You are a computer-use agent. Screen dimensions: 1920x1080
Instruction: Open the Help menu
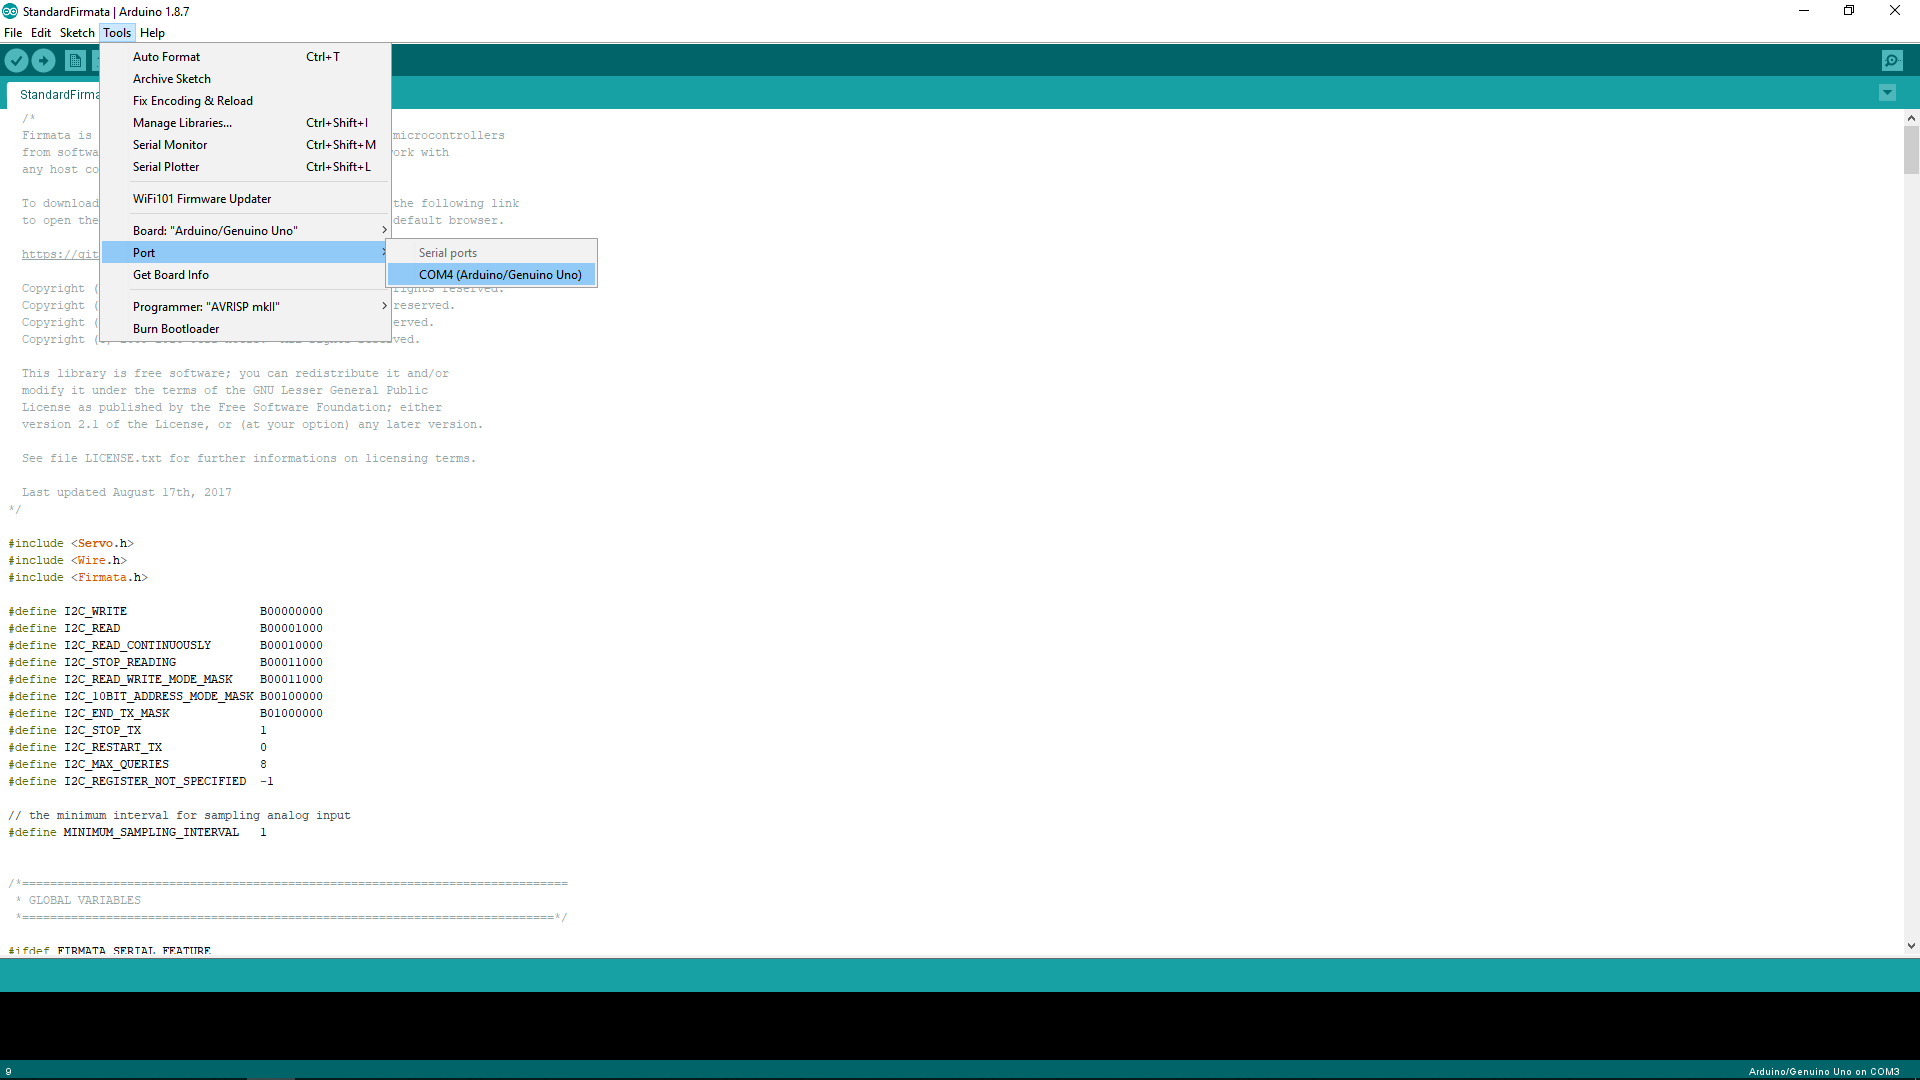tap(152, 33)
